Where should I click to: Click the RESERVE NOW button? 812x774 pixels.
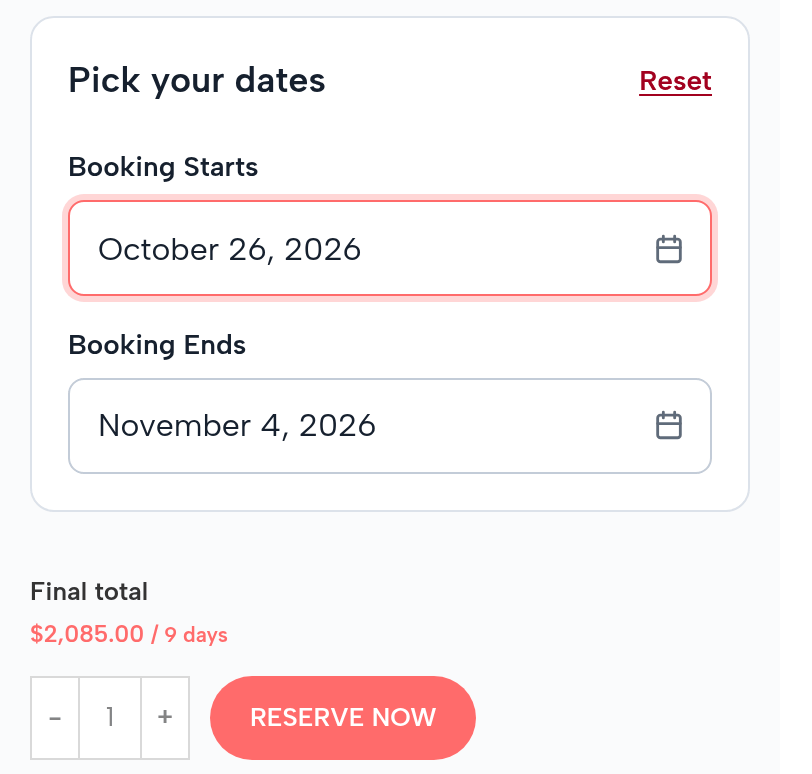[x=343, y=718]
